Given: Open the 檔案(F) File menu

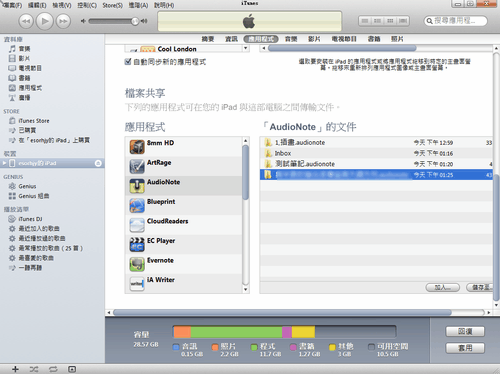Looking at the screenshot, I should (x=12, y=5).
